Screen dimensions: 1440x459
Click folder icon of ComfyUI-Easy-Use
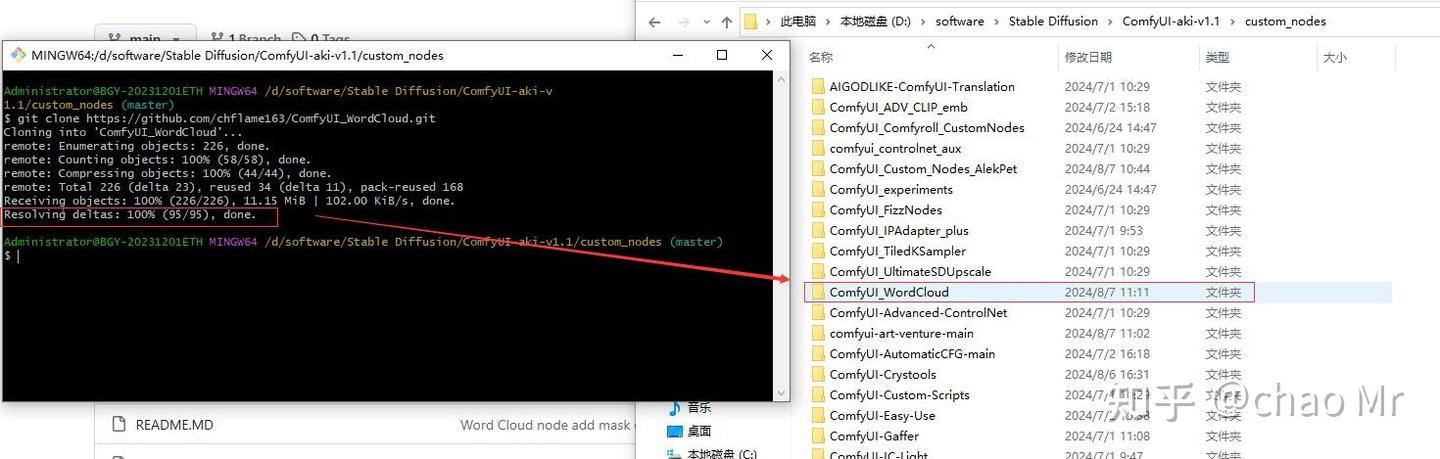818,415
